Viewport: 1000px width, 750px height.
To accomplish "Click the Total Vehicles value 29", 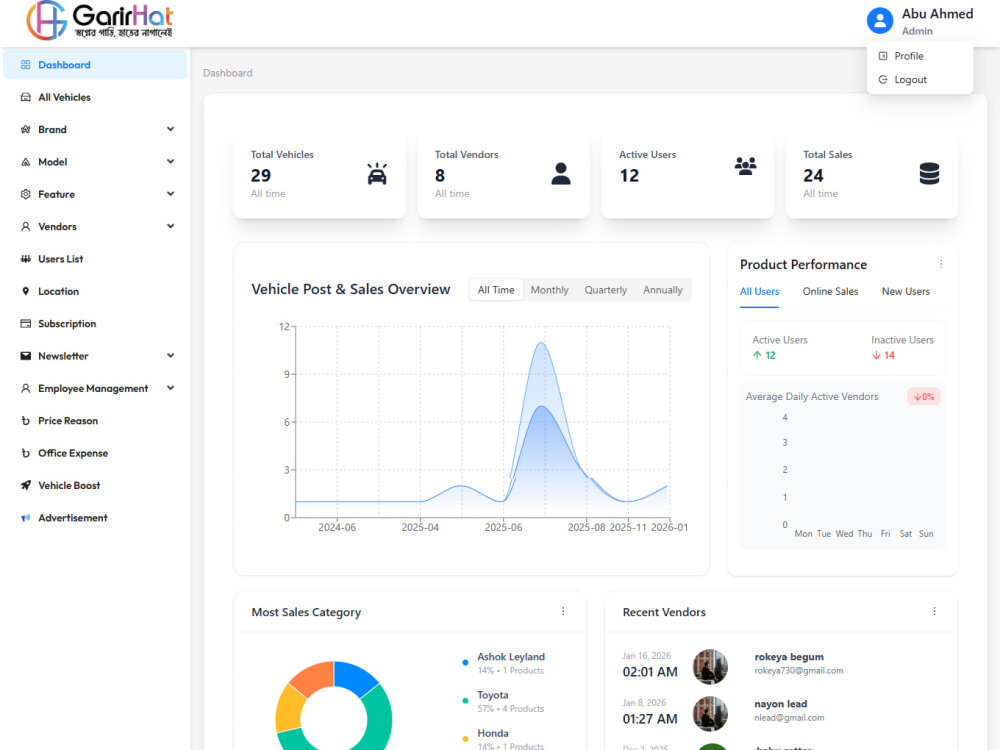I will point(261,175).
